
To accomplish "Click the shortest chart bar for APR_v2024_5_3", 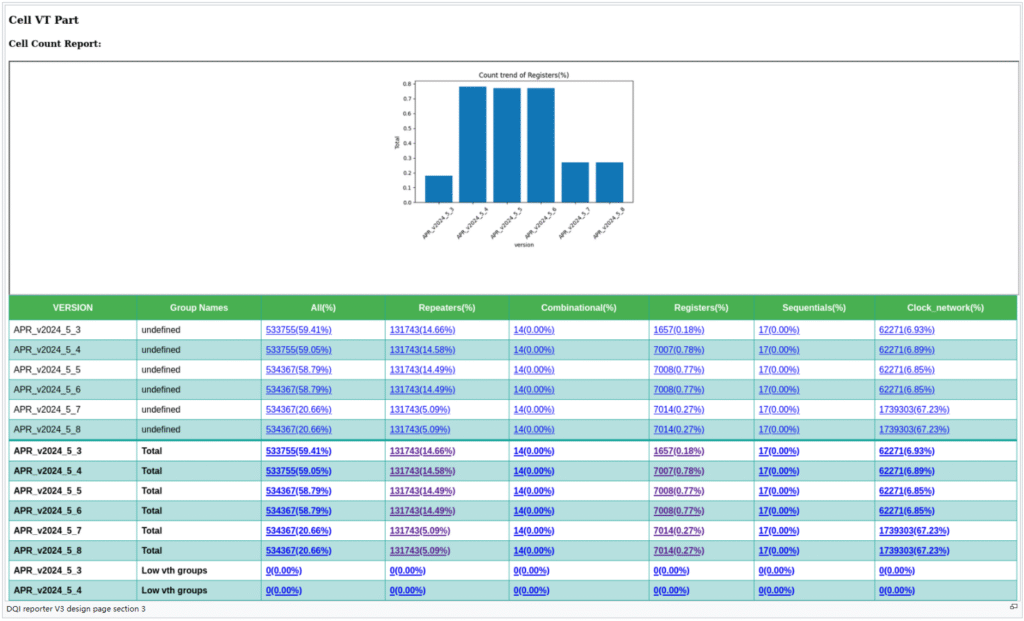I will click(x=438, y=189).
